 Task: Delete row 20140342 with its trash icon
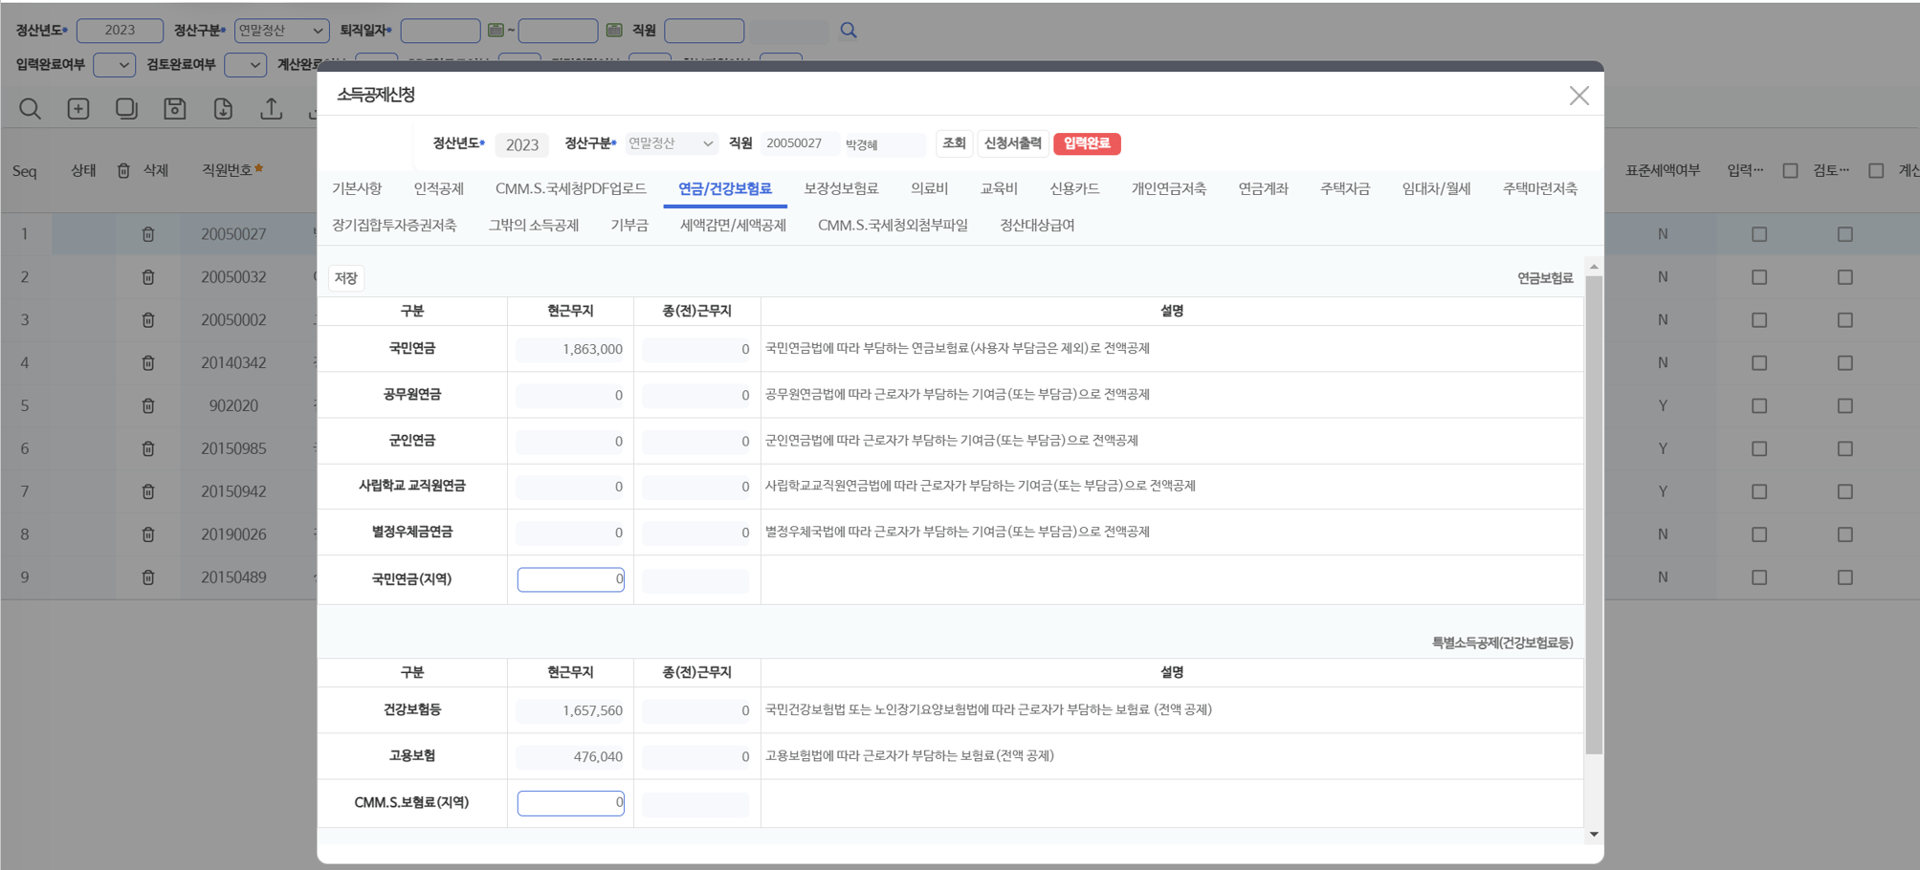(148, 363)
